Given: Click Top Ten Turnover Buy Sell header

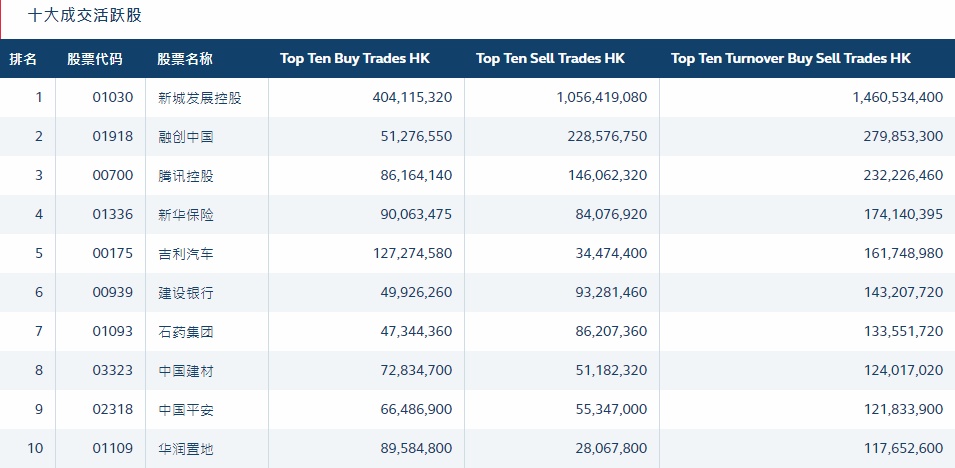Looking at the screenshot, I should (791, 59).
